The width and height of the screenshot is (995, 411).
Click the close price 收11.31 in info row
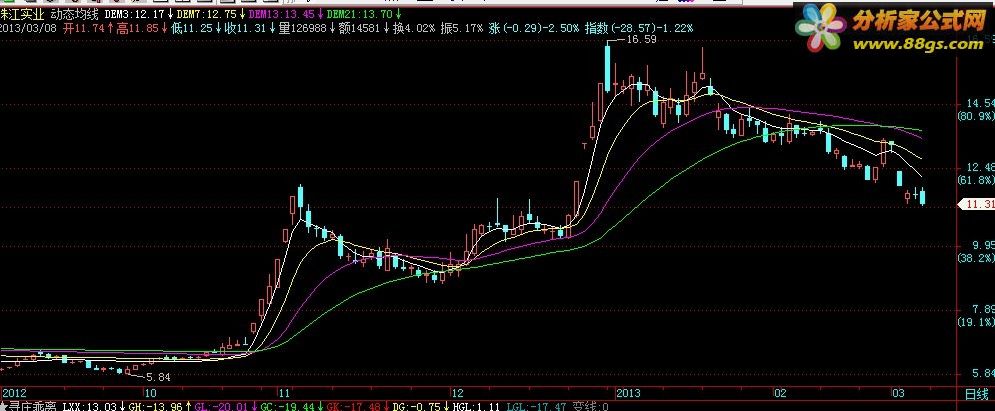pyautogui.click(x=246, y=28)
